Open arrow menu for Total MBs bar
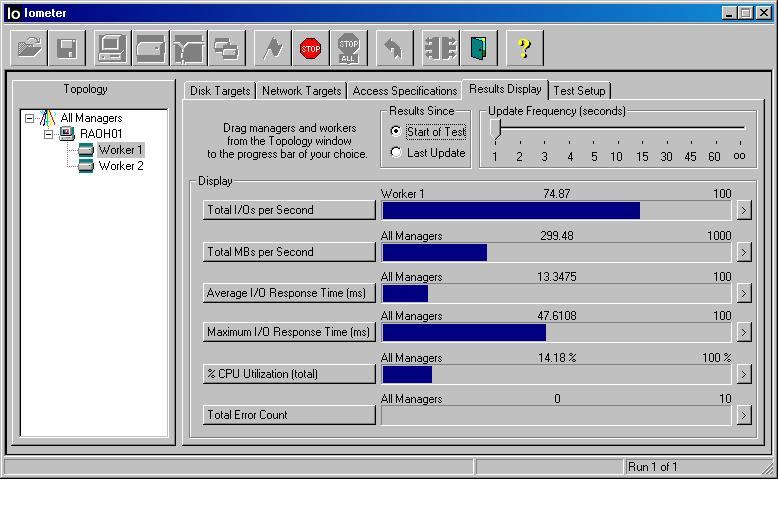This screenshot has height=512, width=778. pos(743,252)
